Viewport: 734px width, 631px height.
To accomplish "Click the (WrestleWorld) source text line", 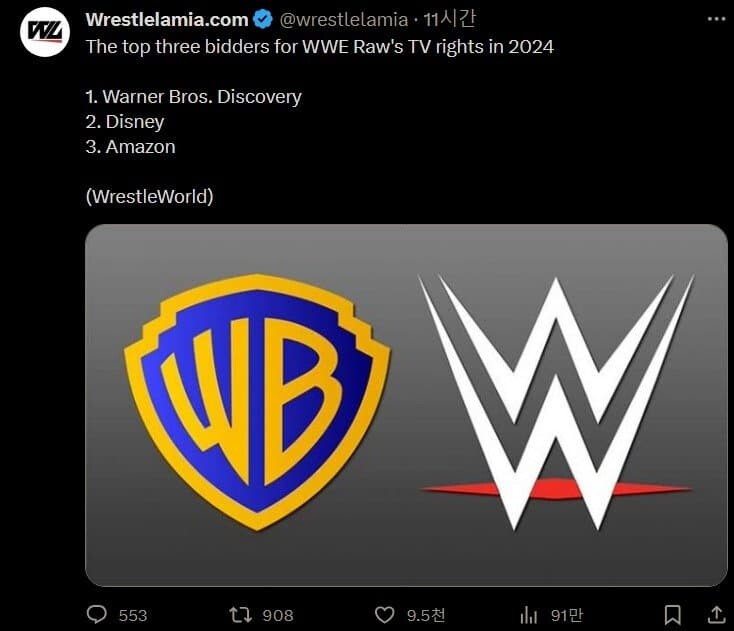I will [x=149, y=197].
